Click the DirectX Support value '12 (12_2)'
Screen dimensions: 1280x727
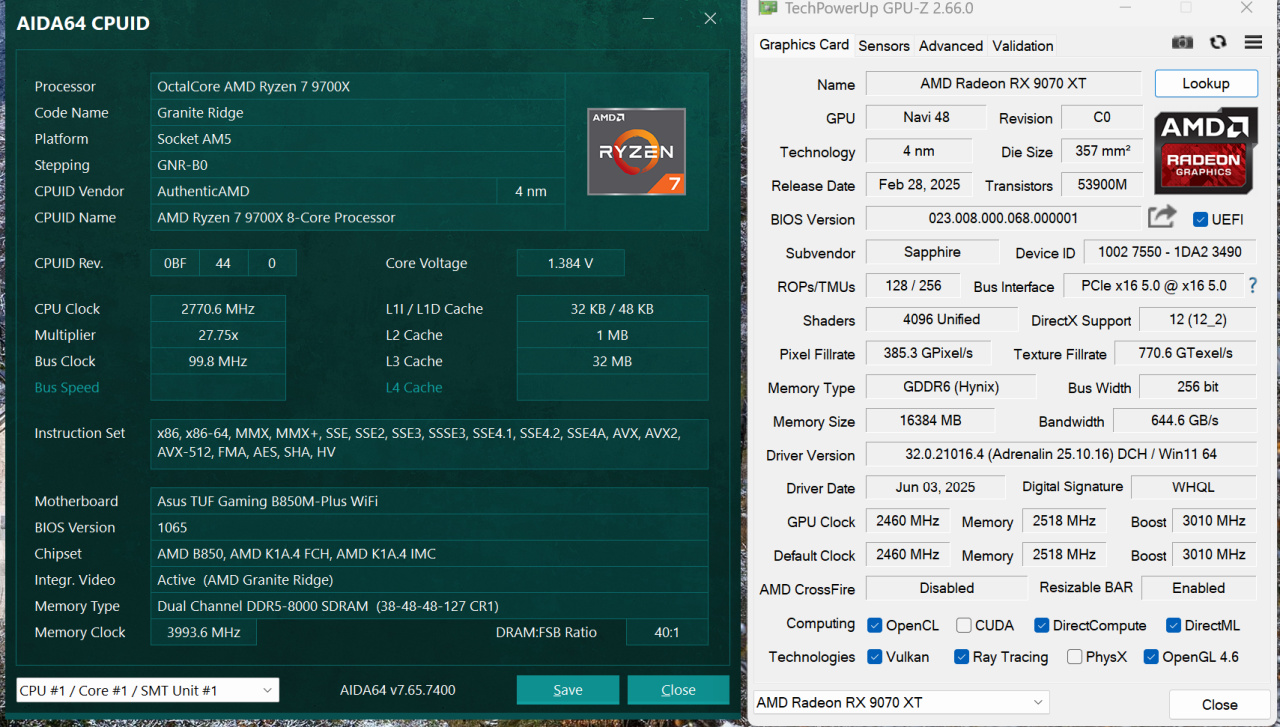tap(1198, 320)
